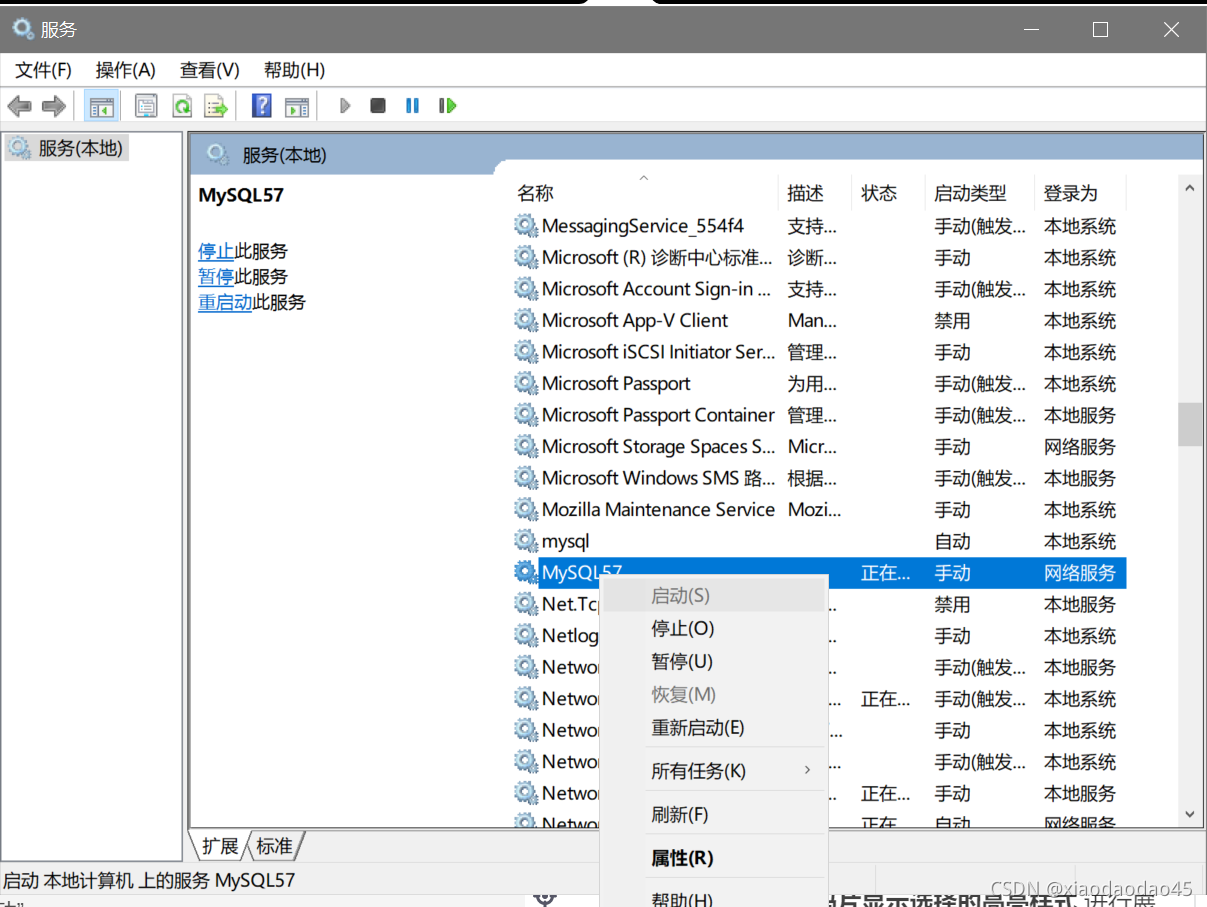This screenshot has height=907, width=1207.
Task: Restart the service with the restart icon
Action: pyautogui.click(x=447, y=105)
